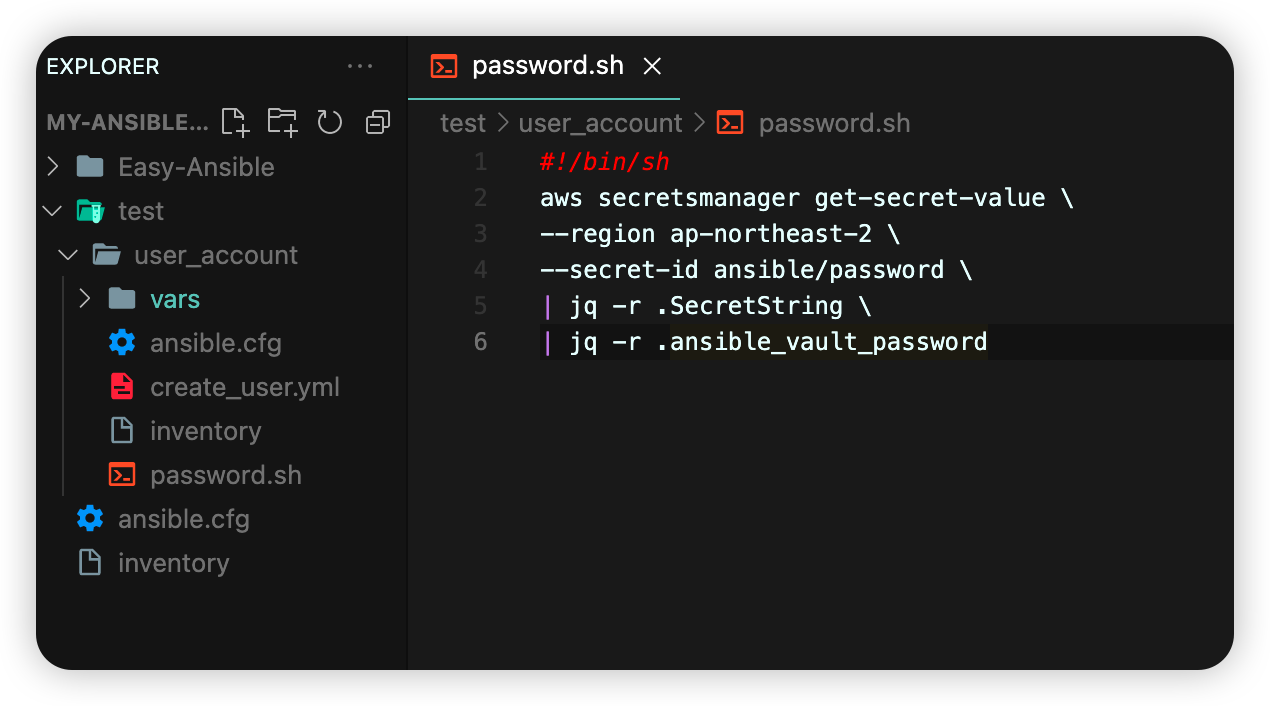The height and width of the screenshot is (706, 1270).
Task: Click the '--secret-id ansible/password' code line
Action: pyautogui.click(x=756, y=270)
